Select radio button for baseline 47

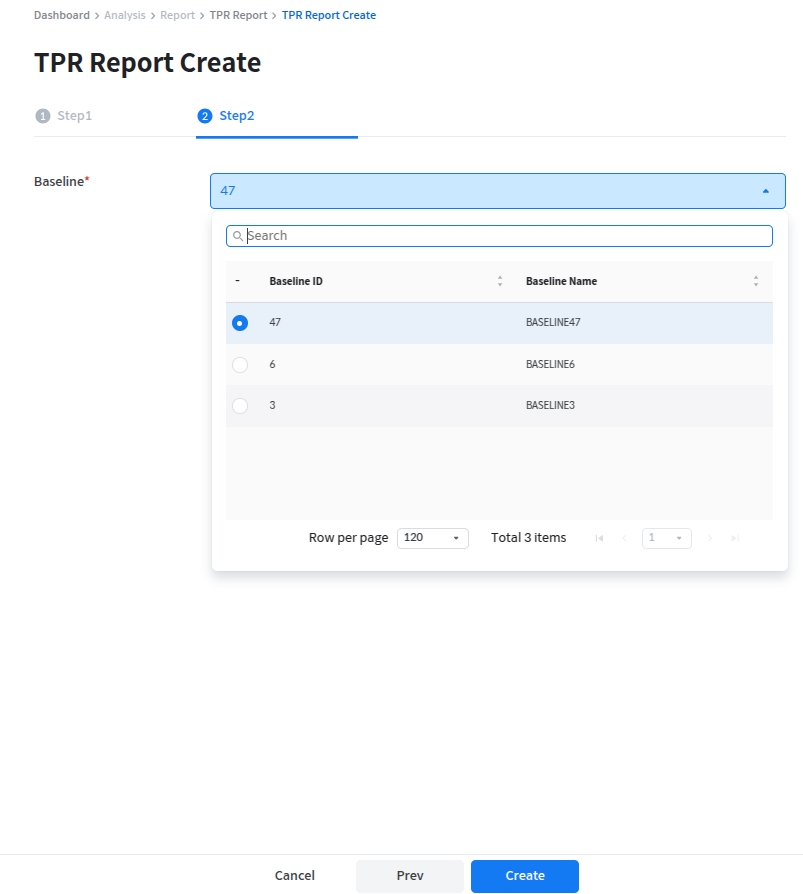240,323
